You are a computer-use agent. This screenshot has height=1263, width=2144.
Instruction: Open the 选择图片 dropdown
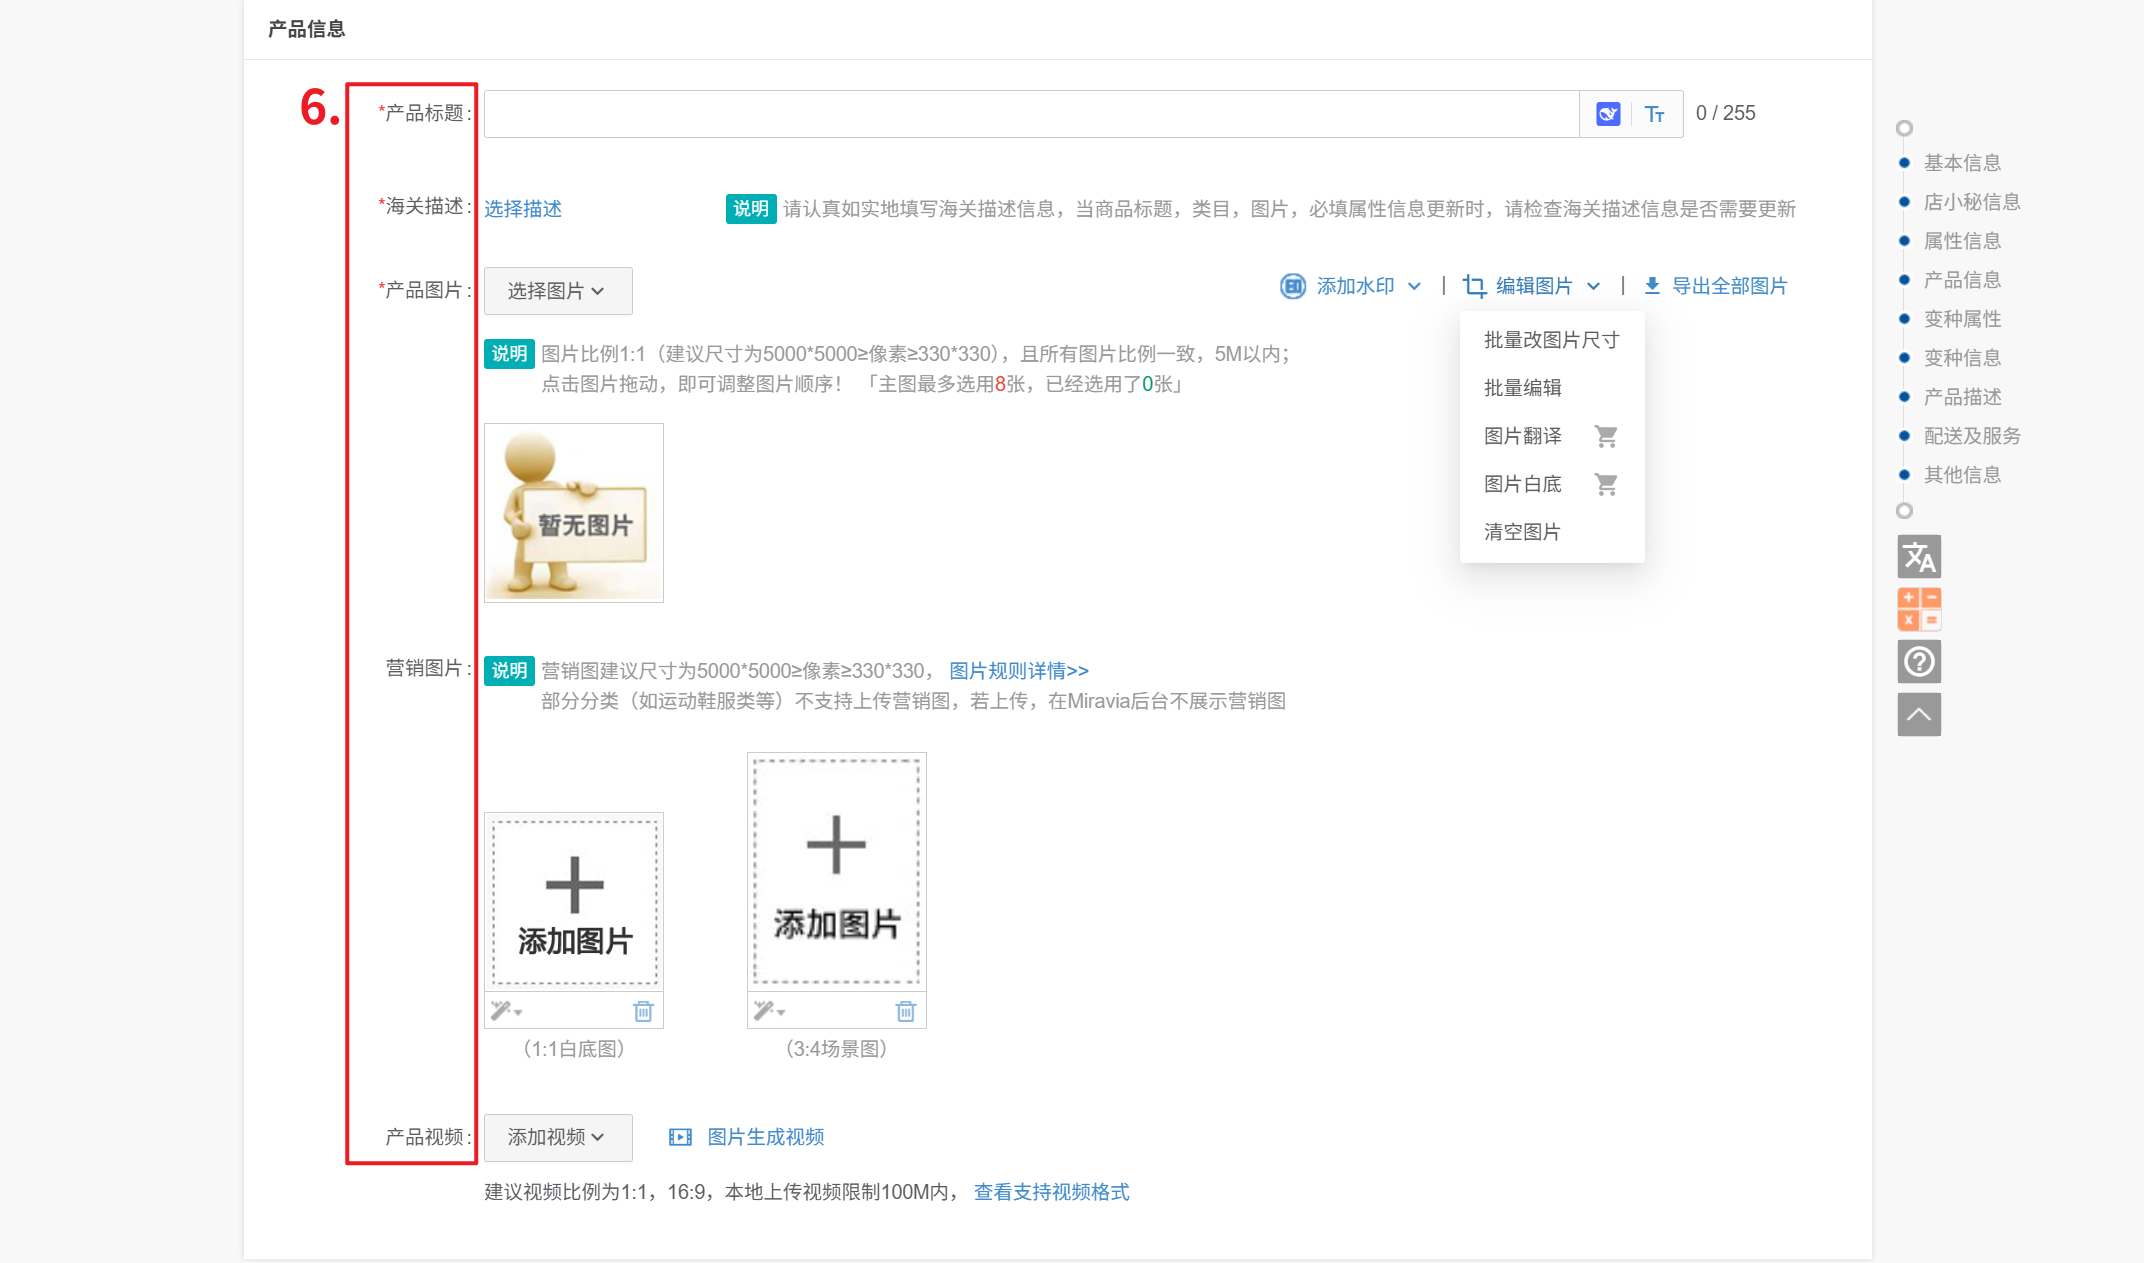pos(557,291)
